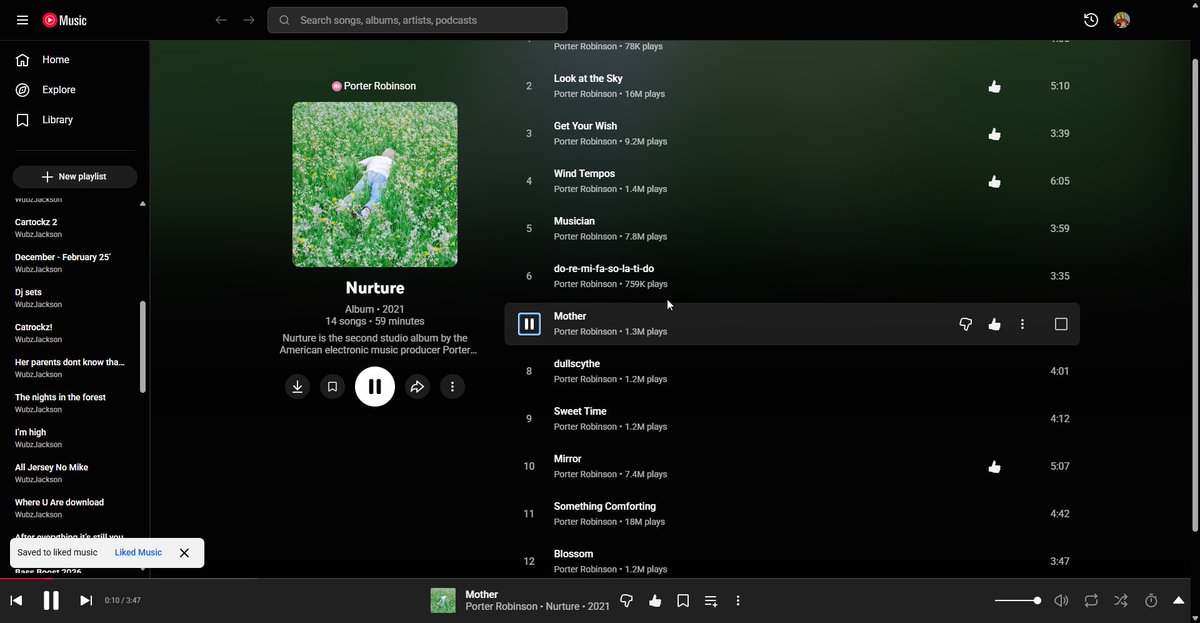Image resolution: width=1200 pixels, height=623 pixels.
Task: Click the now-playing thumbnail in player bar
Action: [443, 600]
